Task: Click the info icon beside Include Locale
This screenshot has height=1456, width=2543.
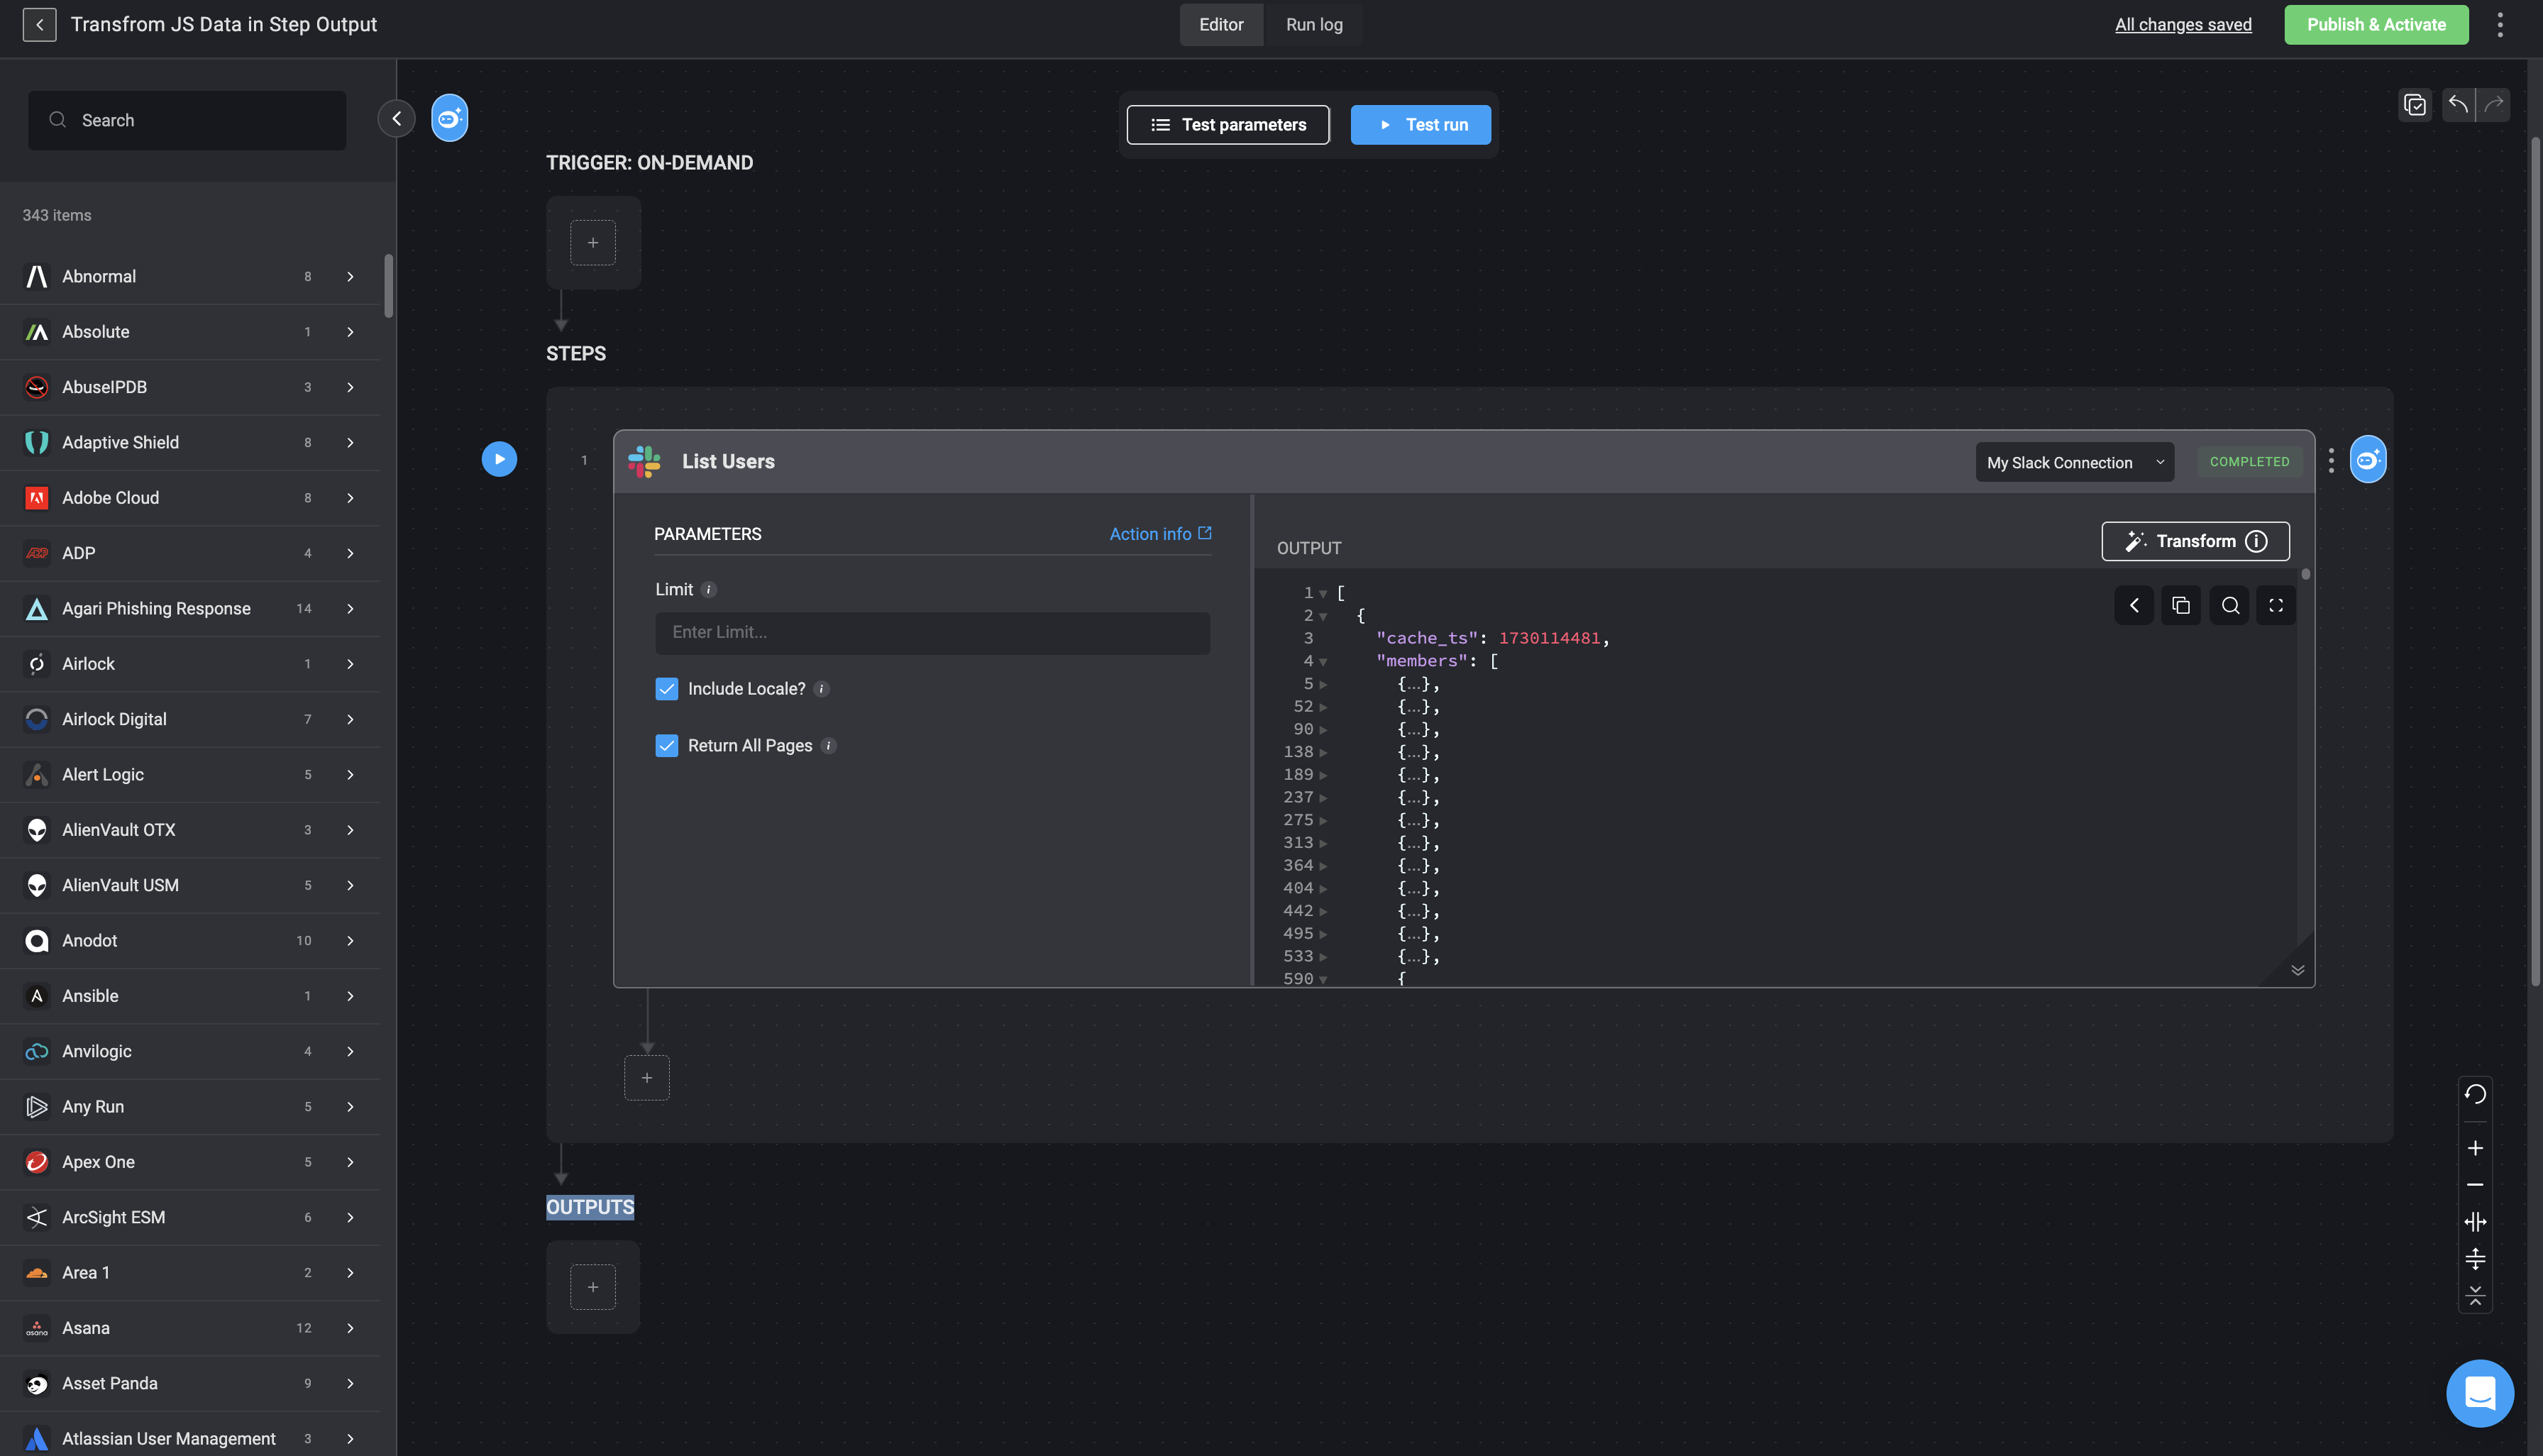Action: coord(821,689)
